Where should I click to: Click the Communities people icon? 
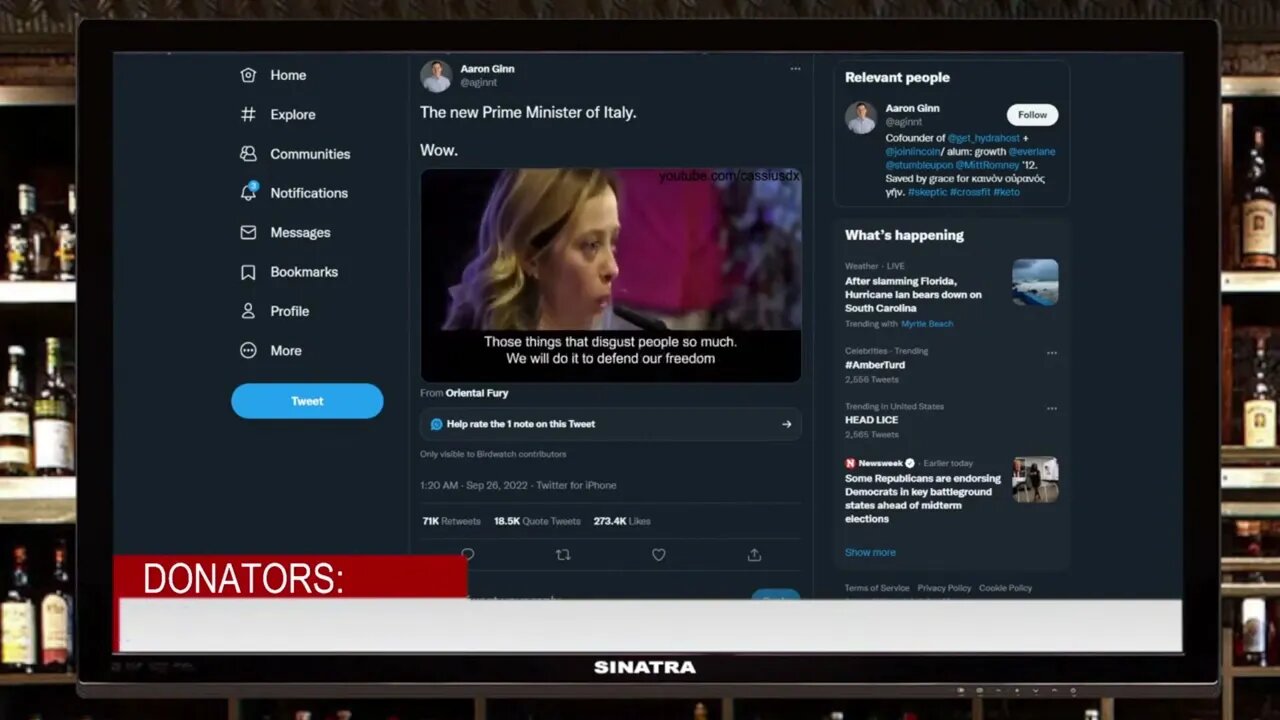click(248, 154)
